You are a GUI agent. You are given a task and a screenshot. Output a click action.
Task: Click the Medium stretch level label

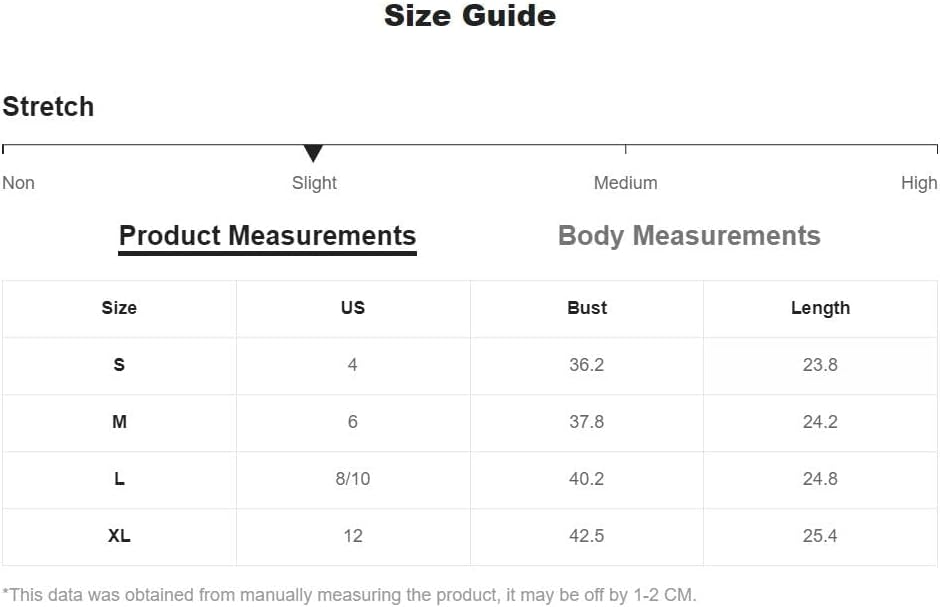tap(625, 183)
